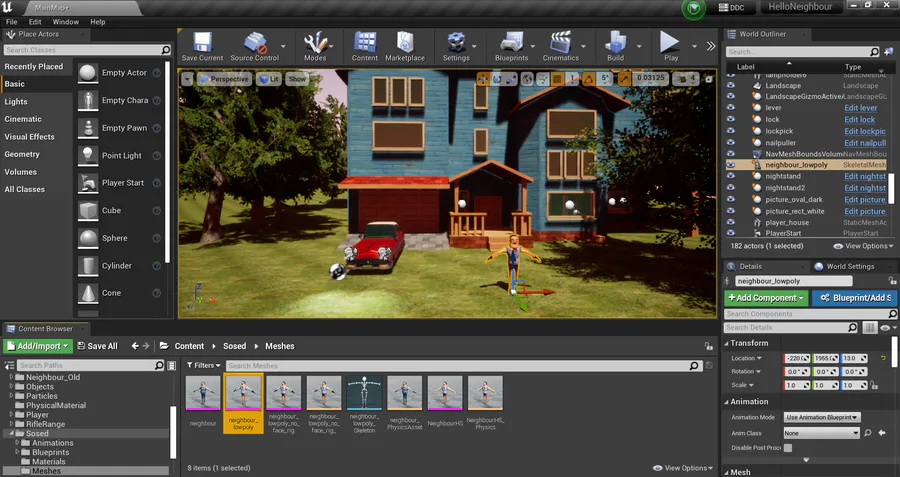900x477 pixels.
Task: Toggle visibility of lock actor
Action: (x=731, y=119)
